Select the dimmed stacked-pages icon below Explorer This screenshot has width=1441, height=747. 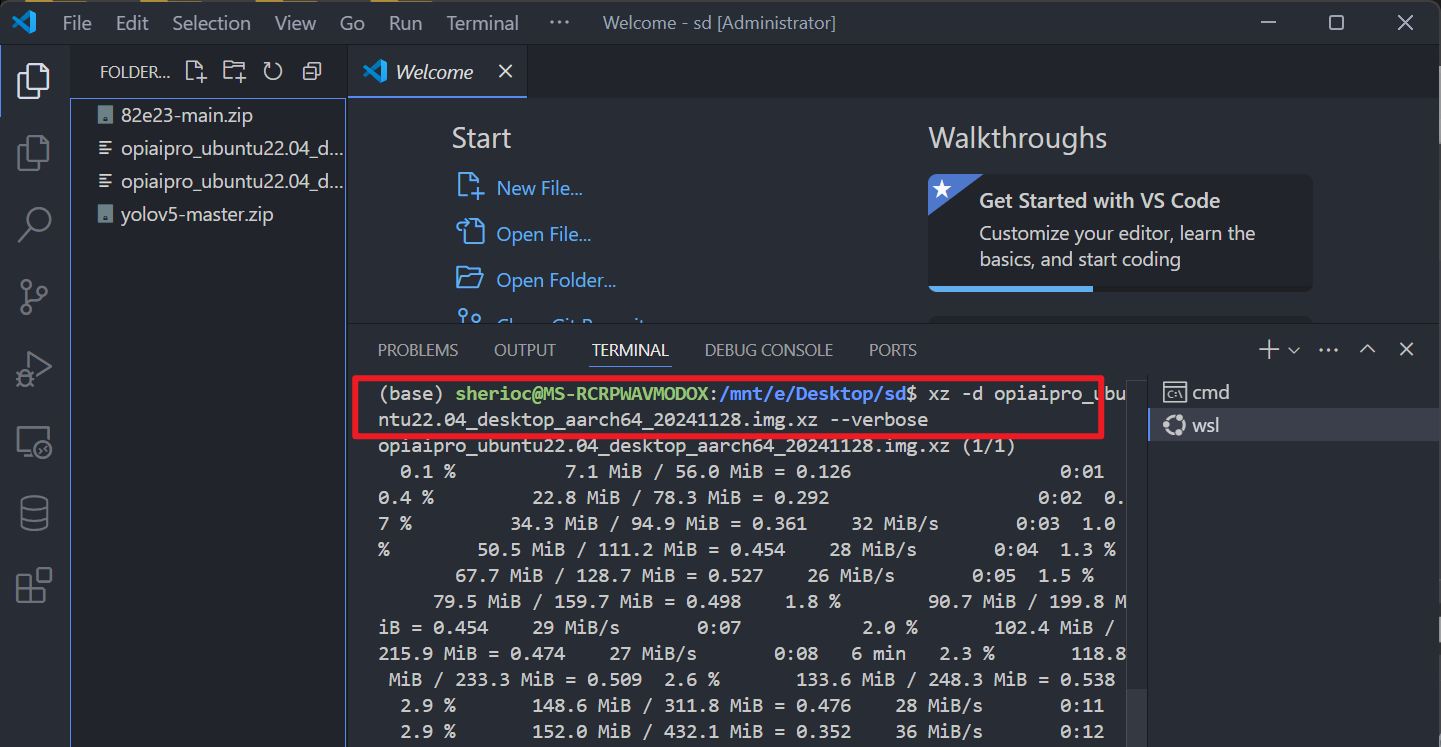34,152
